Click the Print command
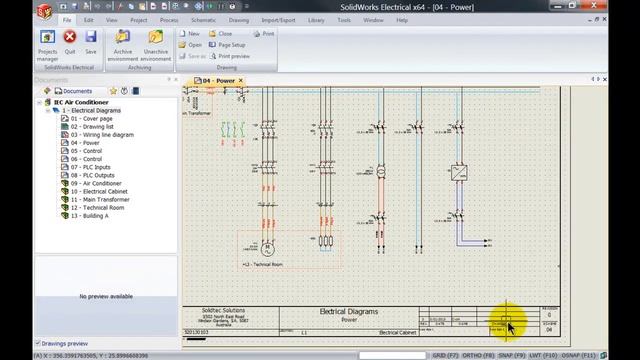The width and height of the screenshot is (640, 360). click(264, 33)
